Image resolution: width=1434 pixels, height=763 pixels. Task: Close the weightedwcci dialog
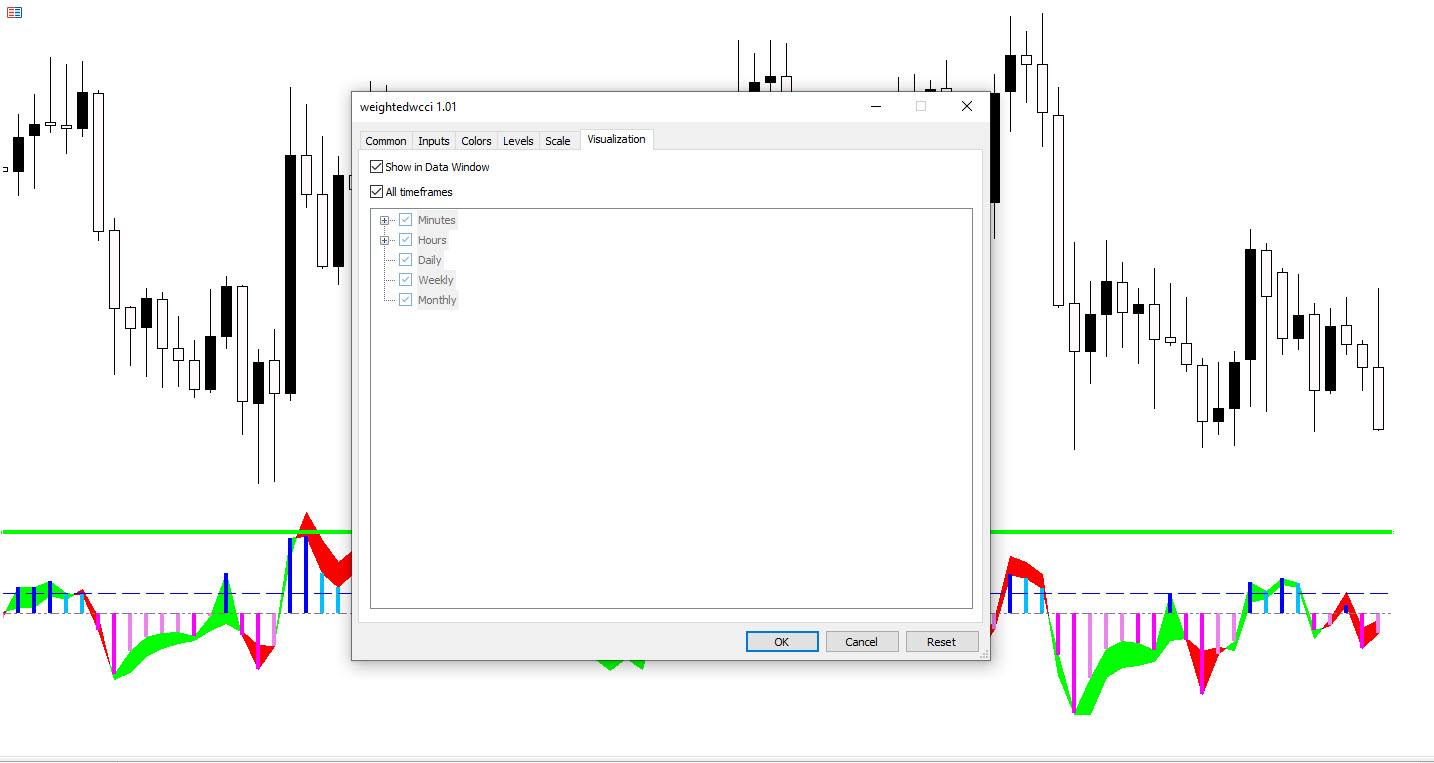coord(966,106)
